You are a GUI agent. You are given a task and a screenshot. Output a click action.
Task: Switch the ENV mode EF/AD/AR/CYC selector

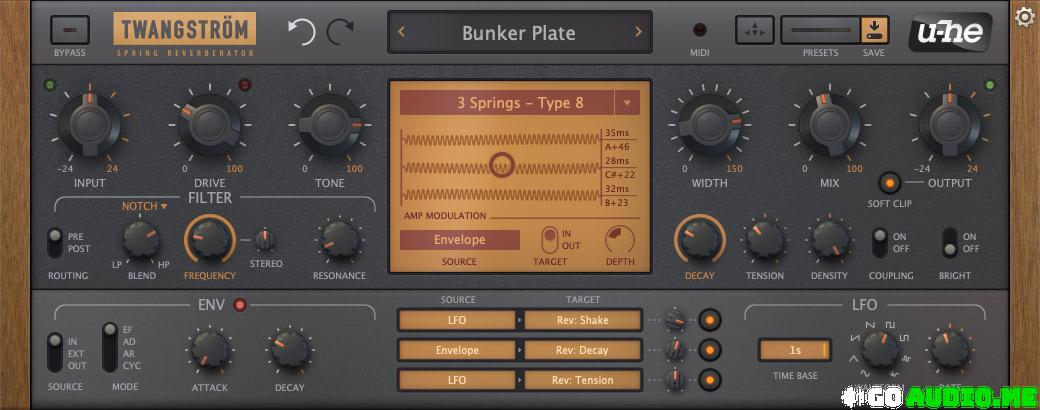(110, 348)
